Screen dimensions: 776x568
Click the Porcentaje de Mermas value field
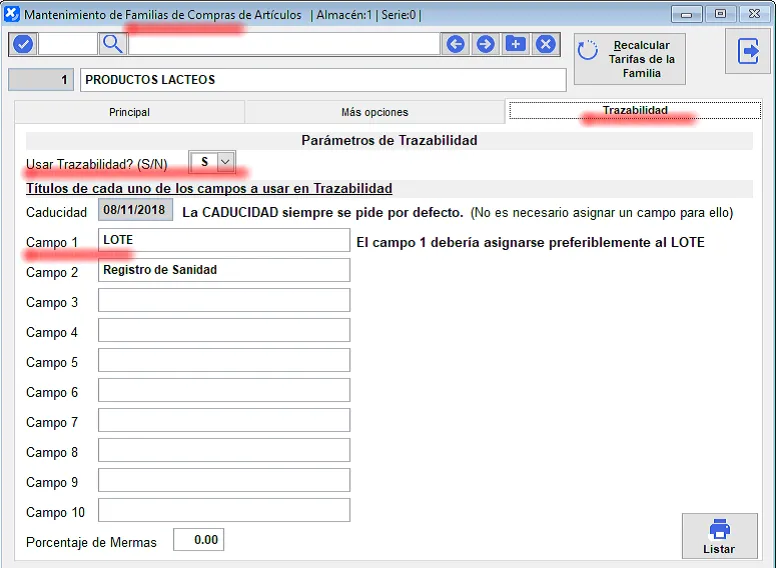198,540
